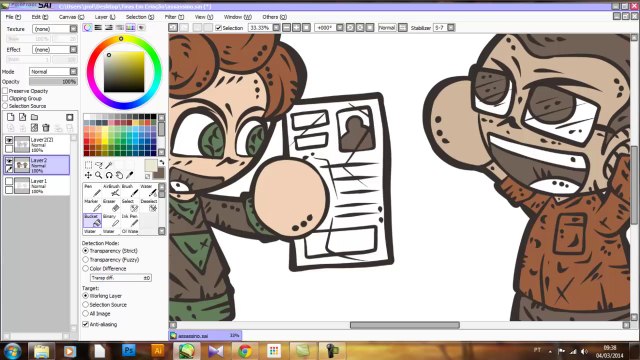This screenshot has width=640, height=360.
Task: Choose Transparency (Fuzzy) detection mode
Action: click(x=86, y=260)
